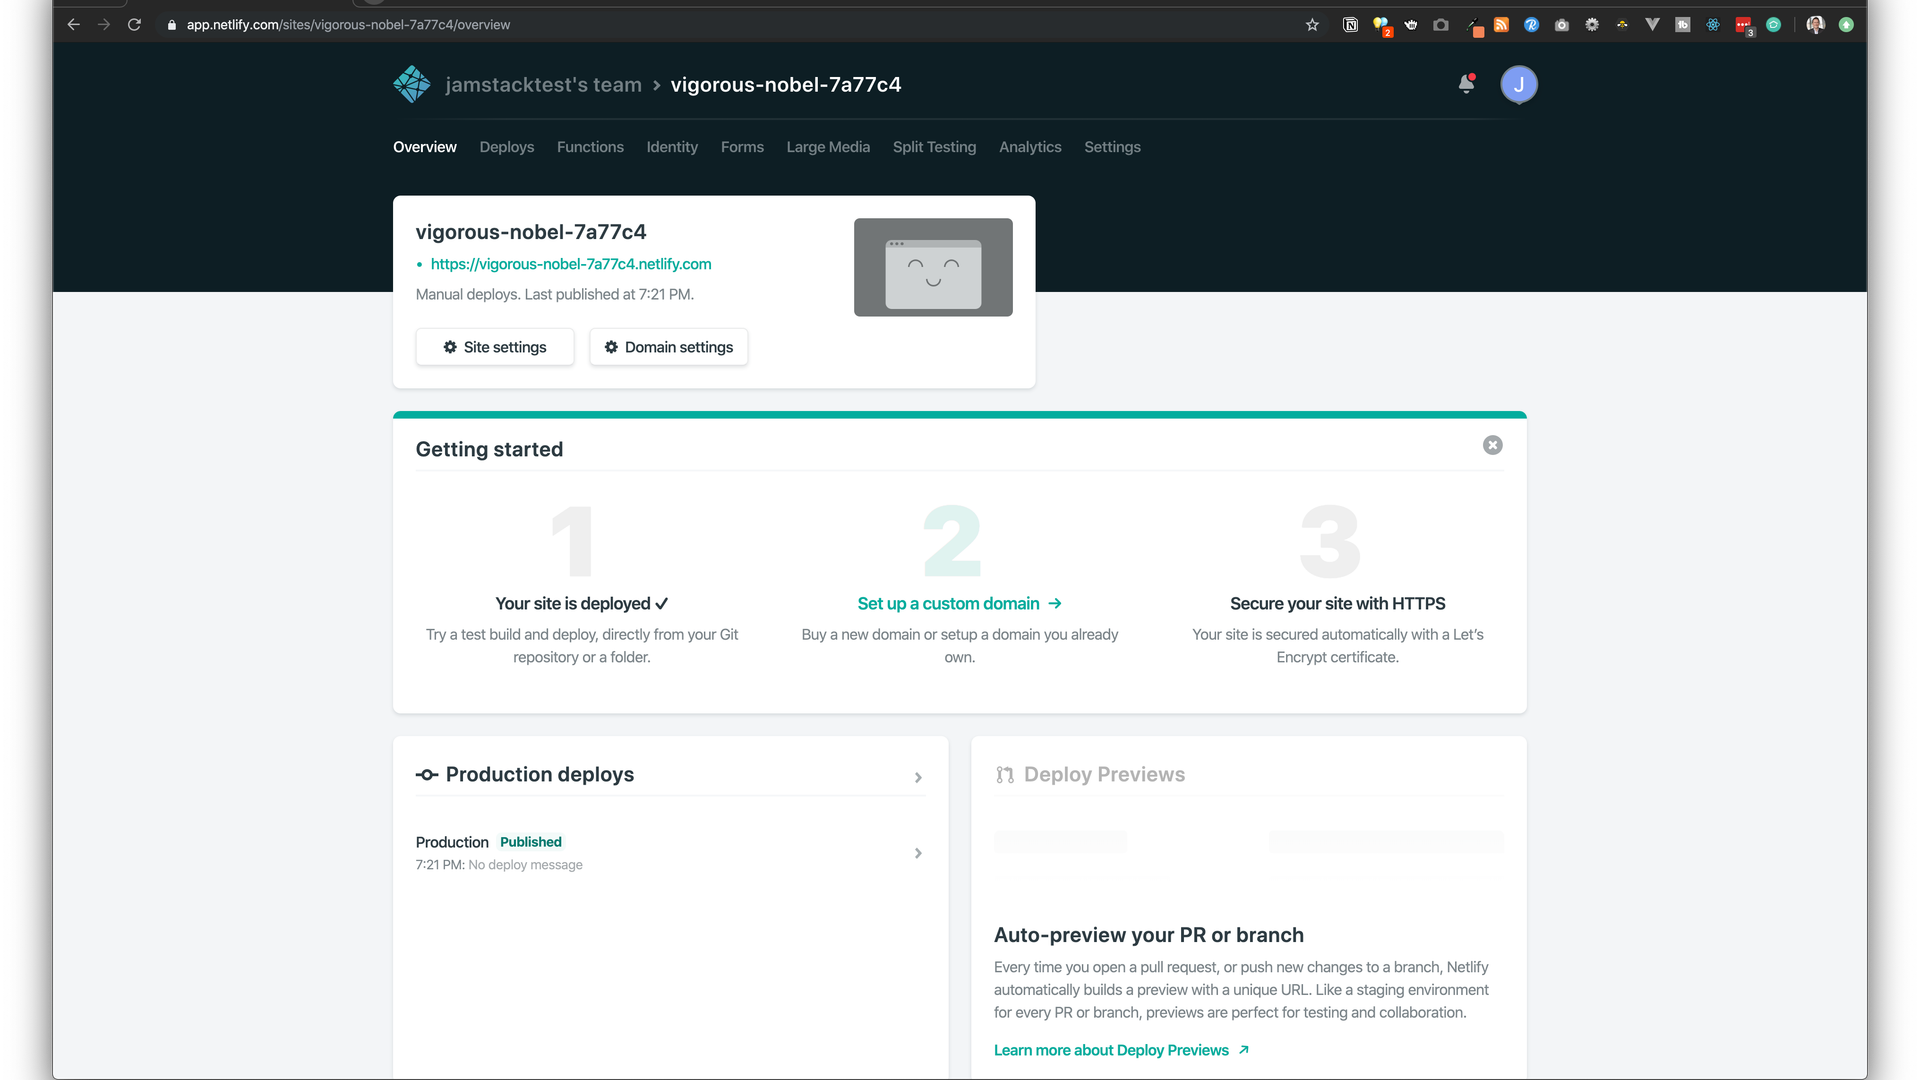Image resolution: width=1920 pixels, height=1080 pixels.
Task: Open the vigorous-nobel netlify.com site URL
Action: point(571,264)
